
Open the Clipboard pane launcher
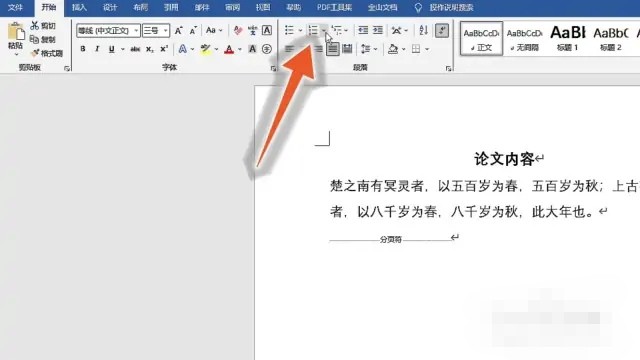tap(67, 69)
